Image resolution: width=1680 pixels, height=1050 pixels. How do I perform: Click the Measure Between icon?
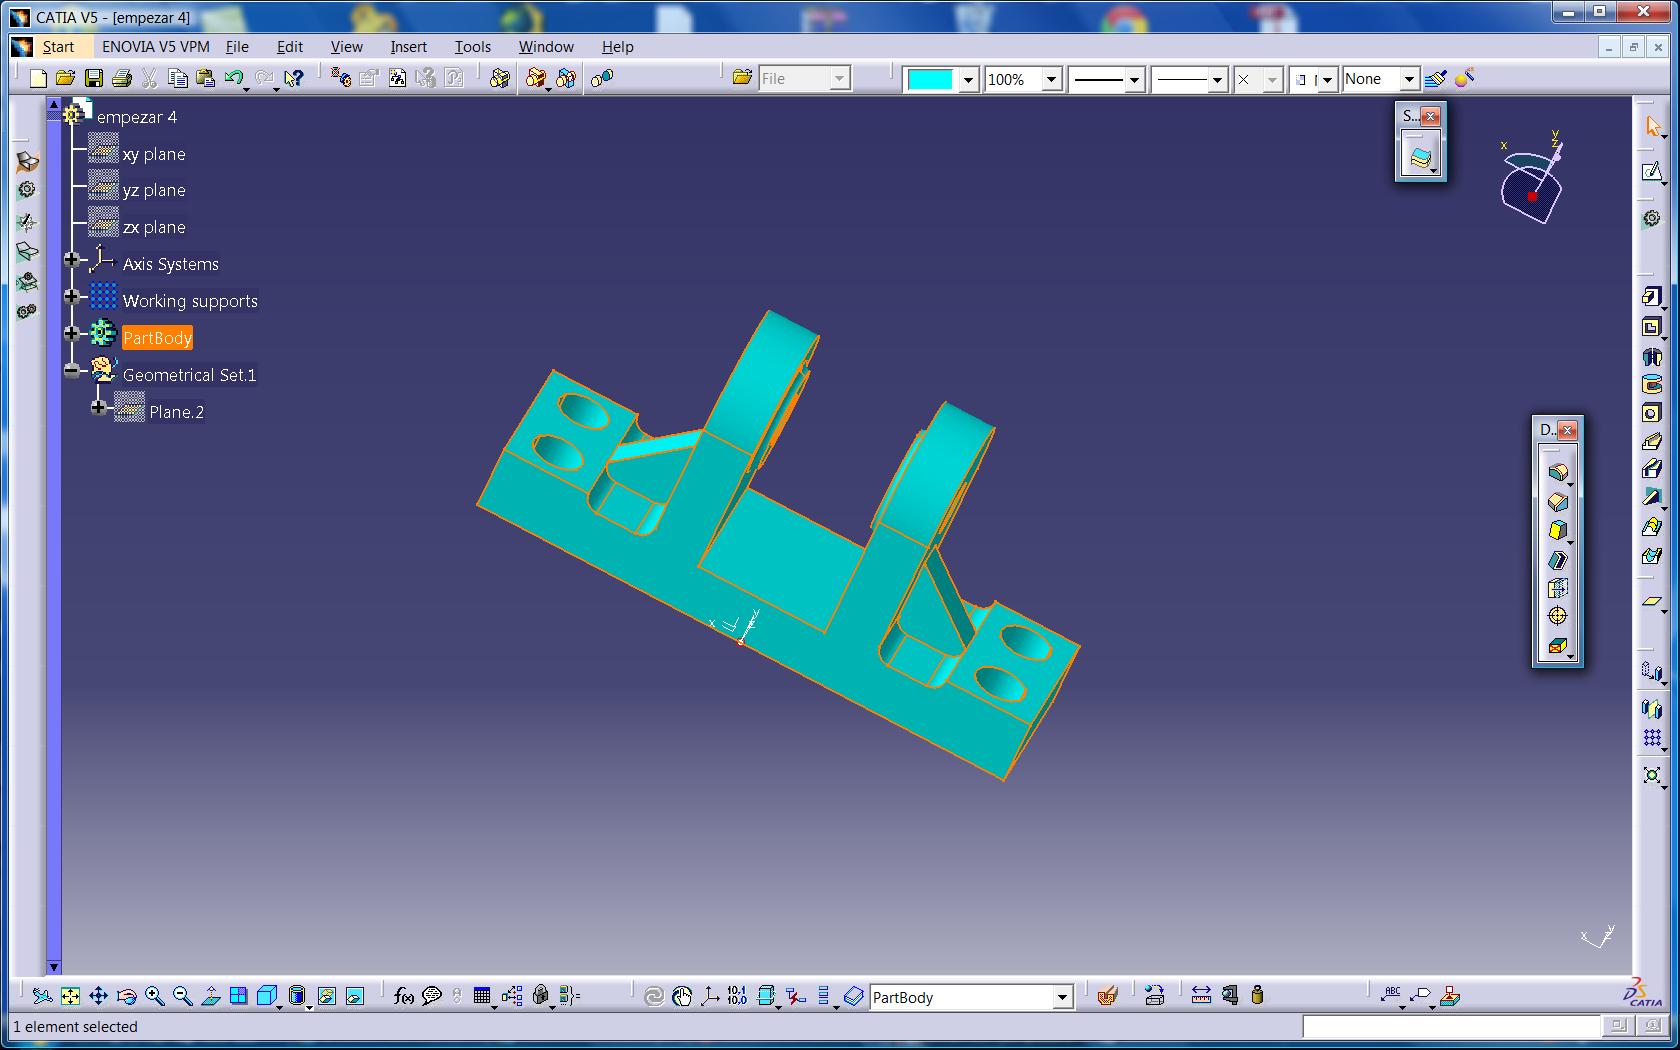pyautogui.click(x=1202, y=995)
